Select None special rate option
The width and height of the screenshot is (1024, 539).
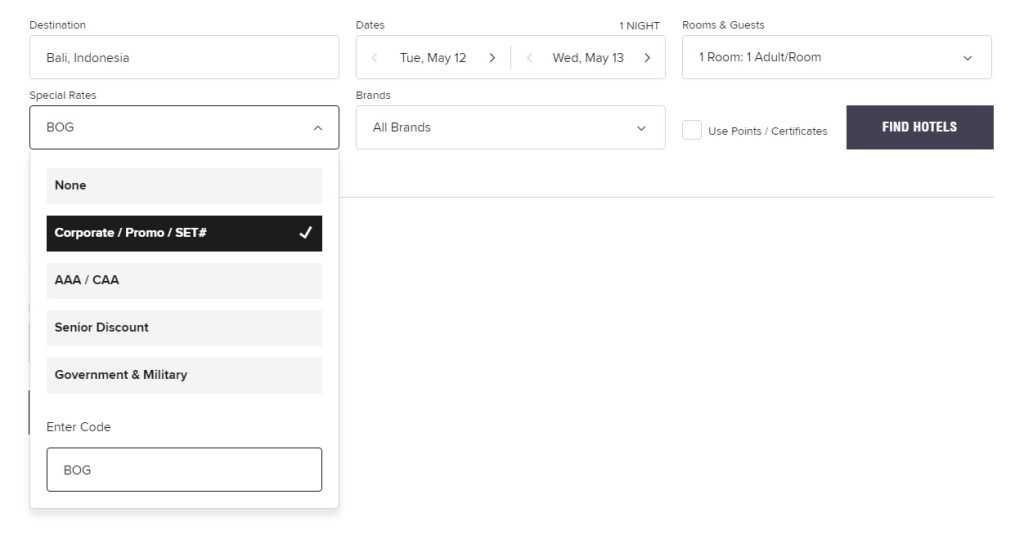[184, 186]
